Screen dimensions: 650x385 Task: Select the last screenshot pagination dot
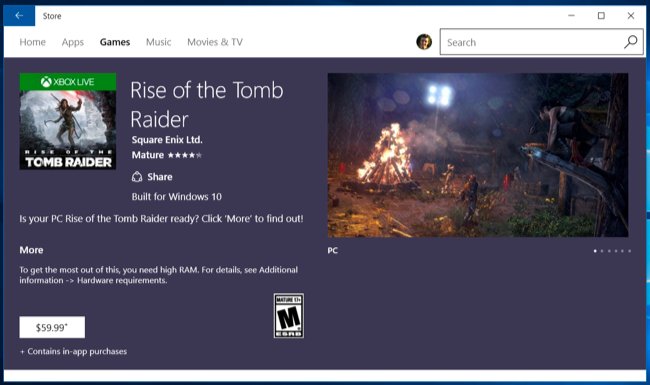(x=629, y=251)
